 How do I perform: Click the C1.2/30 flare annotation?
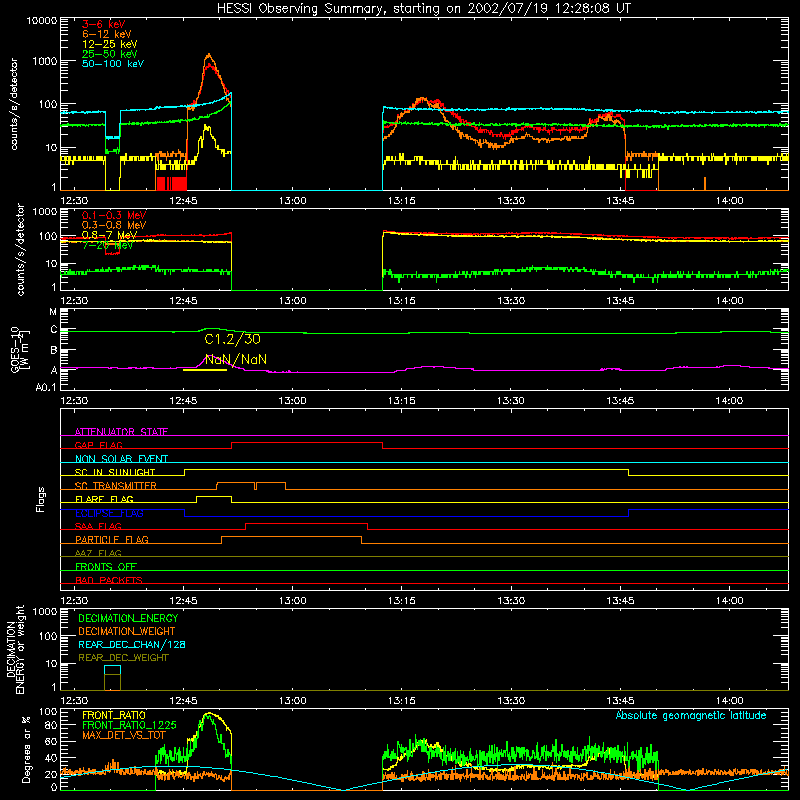click(x=232, y=339)
